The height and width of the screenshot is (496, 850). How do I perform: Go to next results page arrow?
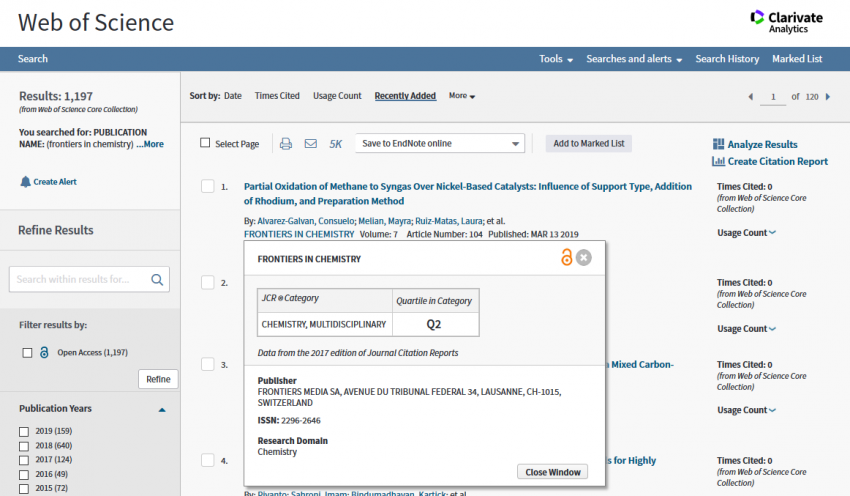pyautogui.click(x=828, y=97)
